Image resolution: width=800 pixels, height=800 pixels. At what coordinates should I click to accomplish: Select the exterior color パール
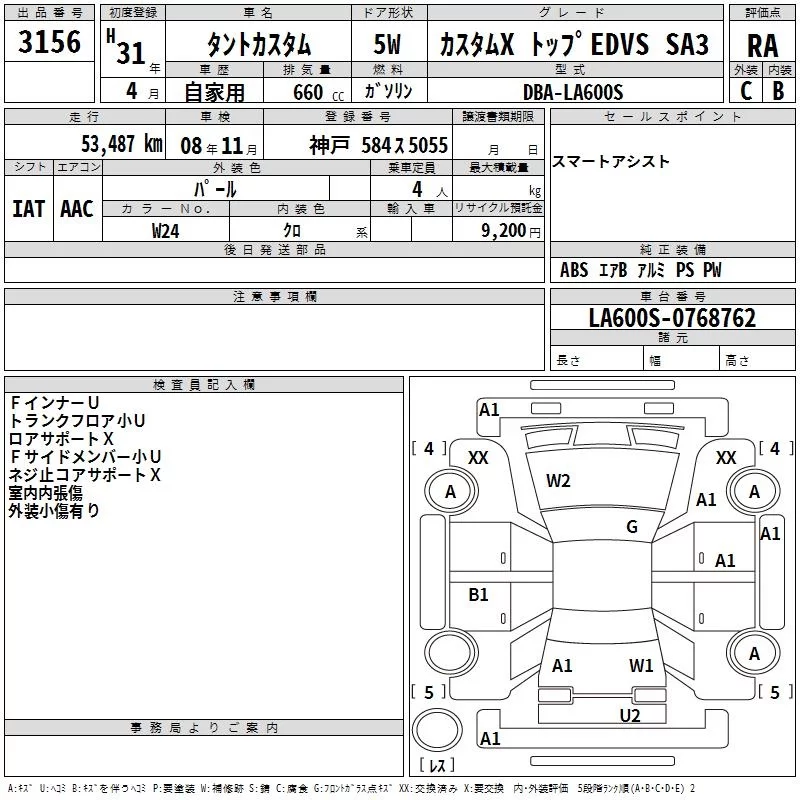pos(215,189)
